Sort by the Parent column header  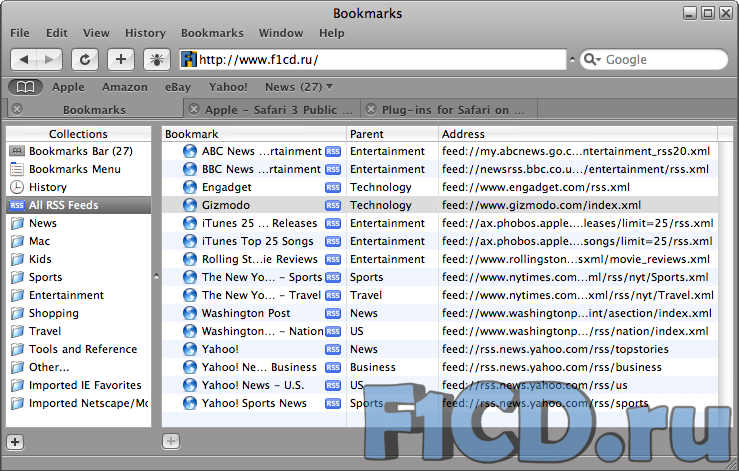[x=392, y=134]
